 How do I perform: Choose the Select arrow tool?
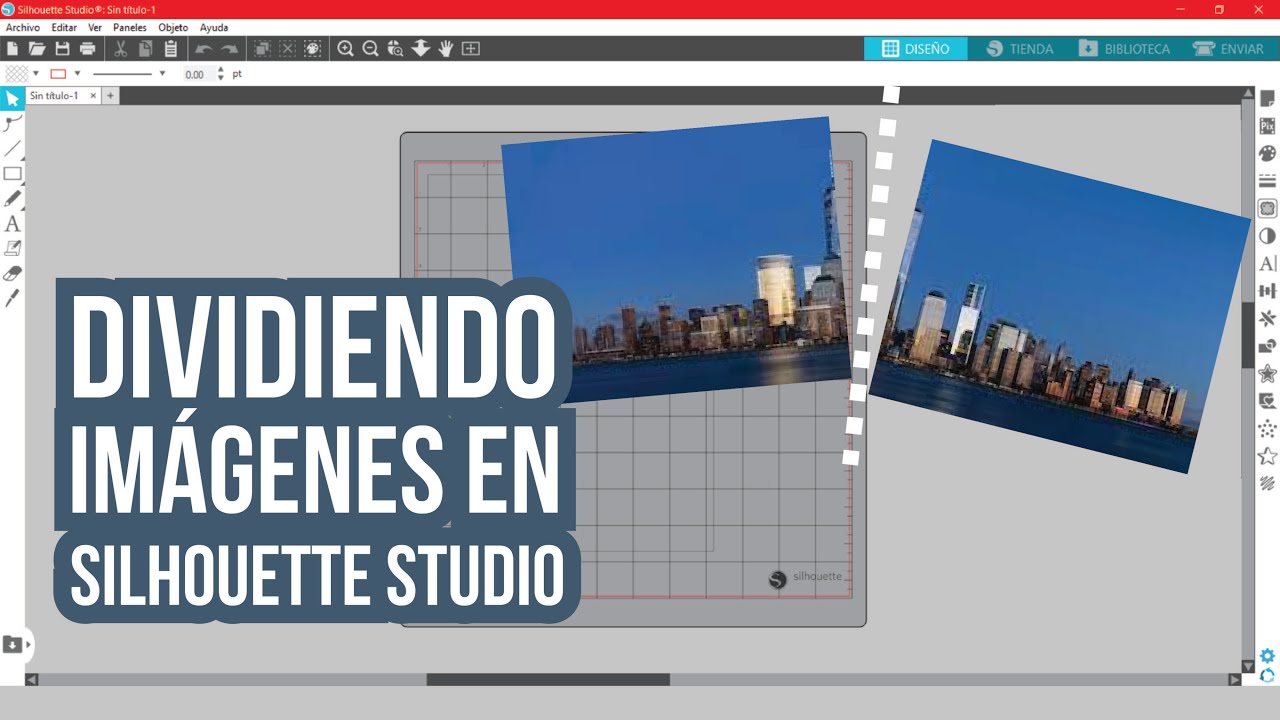pos(12,98)
